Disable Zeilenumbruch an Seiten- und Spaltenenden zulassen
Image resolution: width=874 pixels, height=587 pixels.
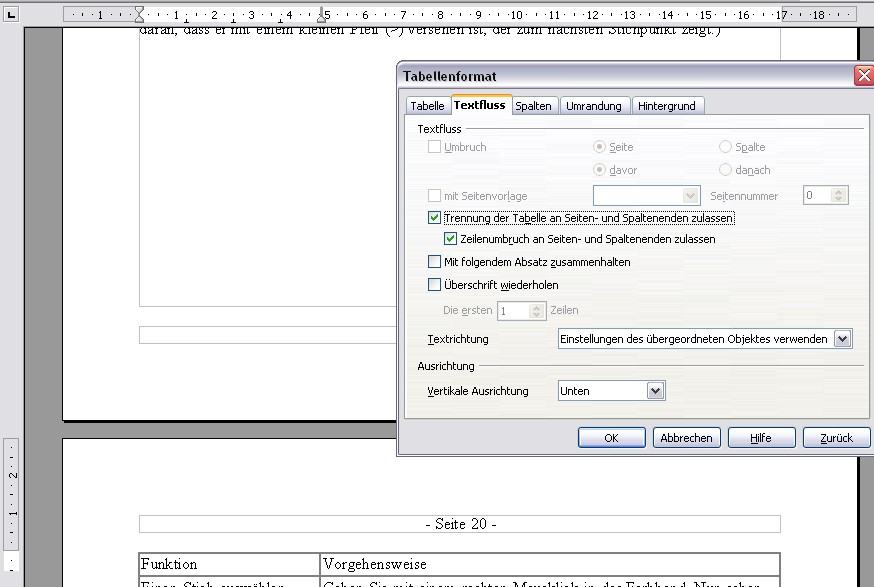pyautogui.click(x=451, y=240)
